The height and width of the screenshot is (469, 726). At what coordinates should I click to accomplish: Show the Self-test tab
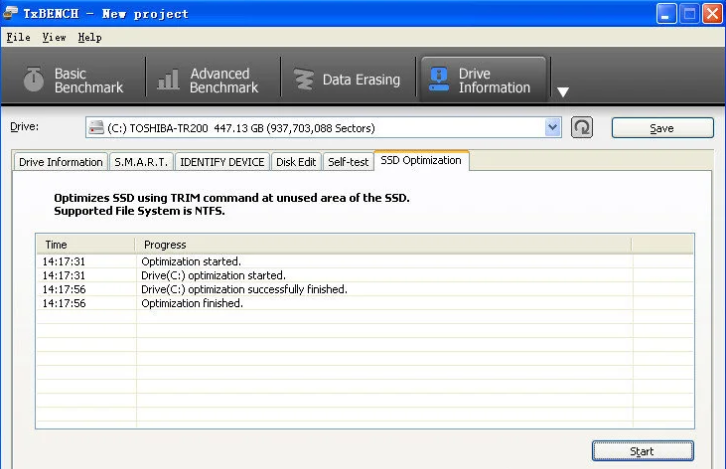click(x=348, y=162)
